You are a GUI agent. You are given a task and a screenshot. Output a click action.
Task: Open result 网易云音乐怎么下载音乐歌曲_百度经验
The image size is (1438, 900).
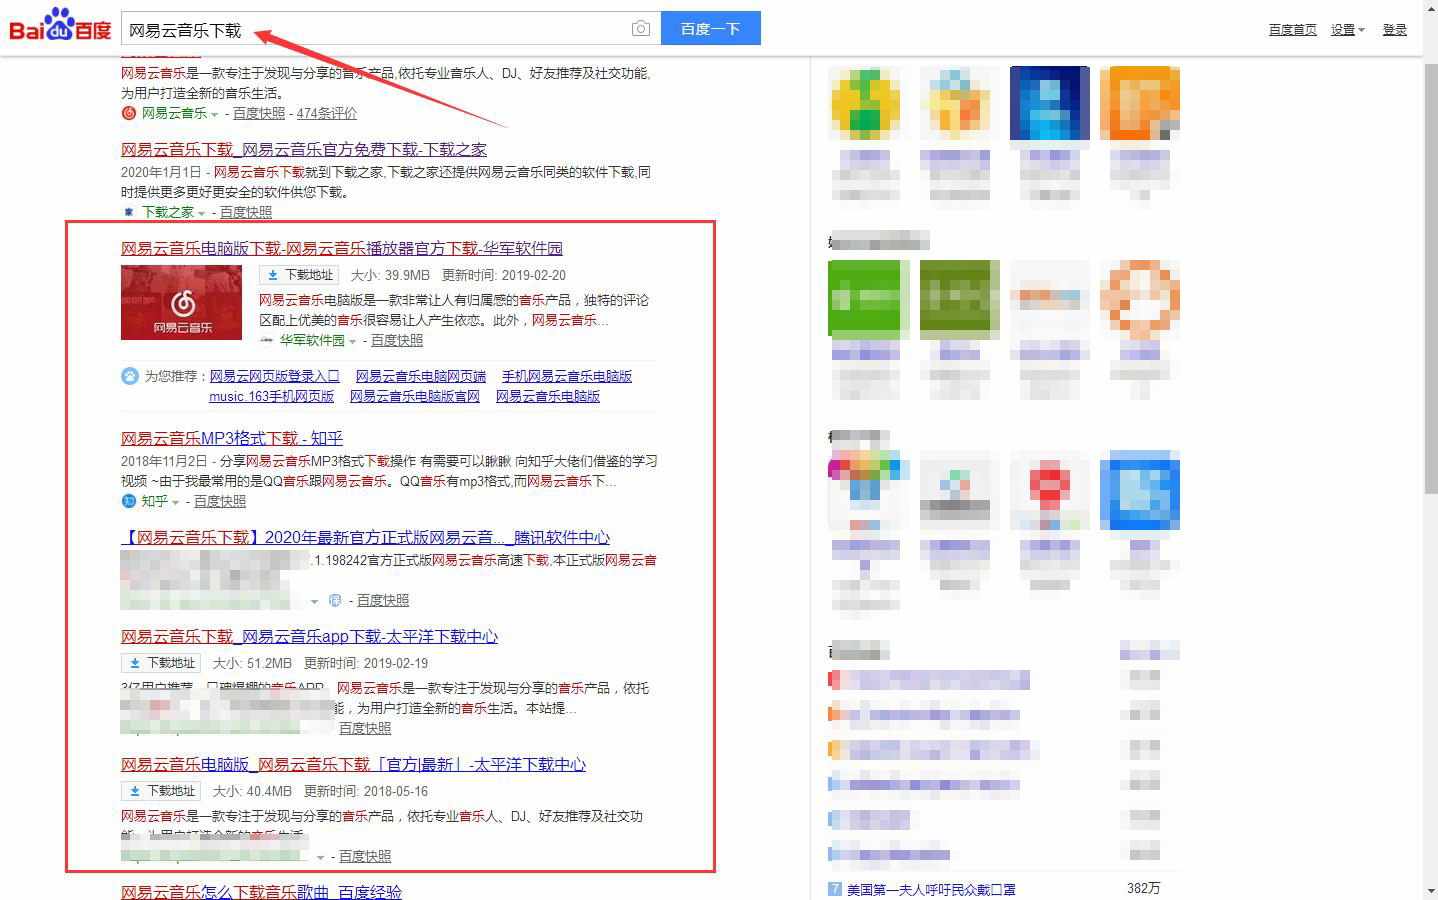(261, 891)
